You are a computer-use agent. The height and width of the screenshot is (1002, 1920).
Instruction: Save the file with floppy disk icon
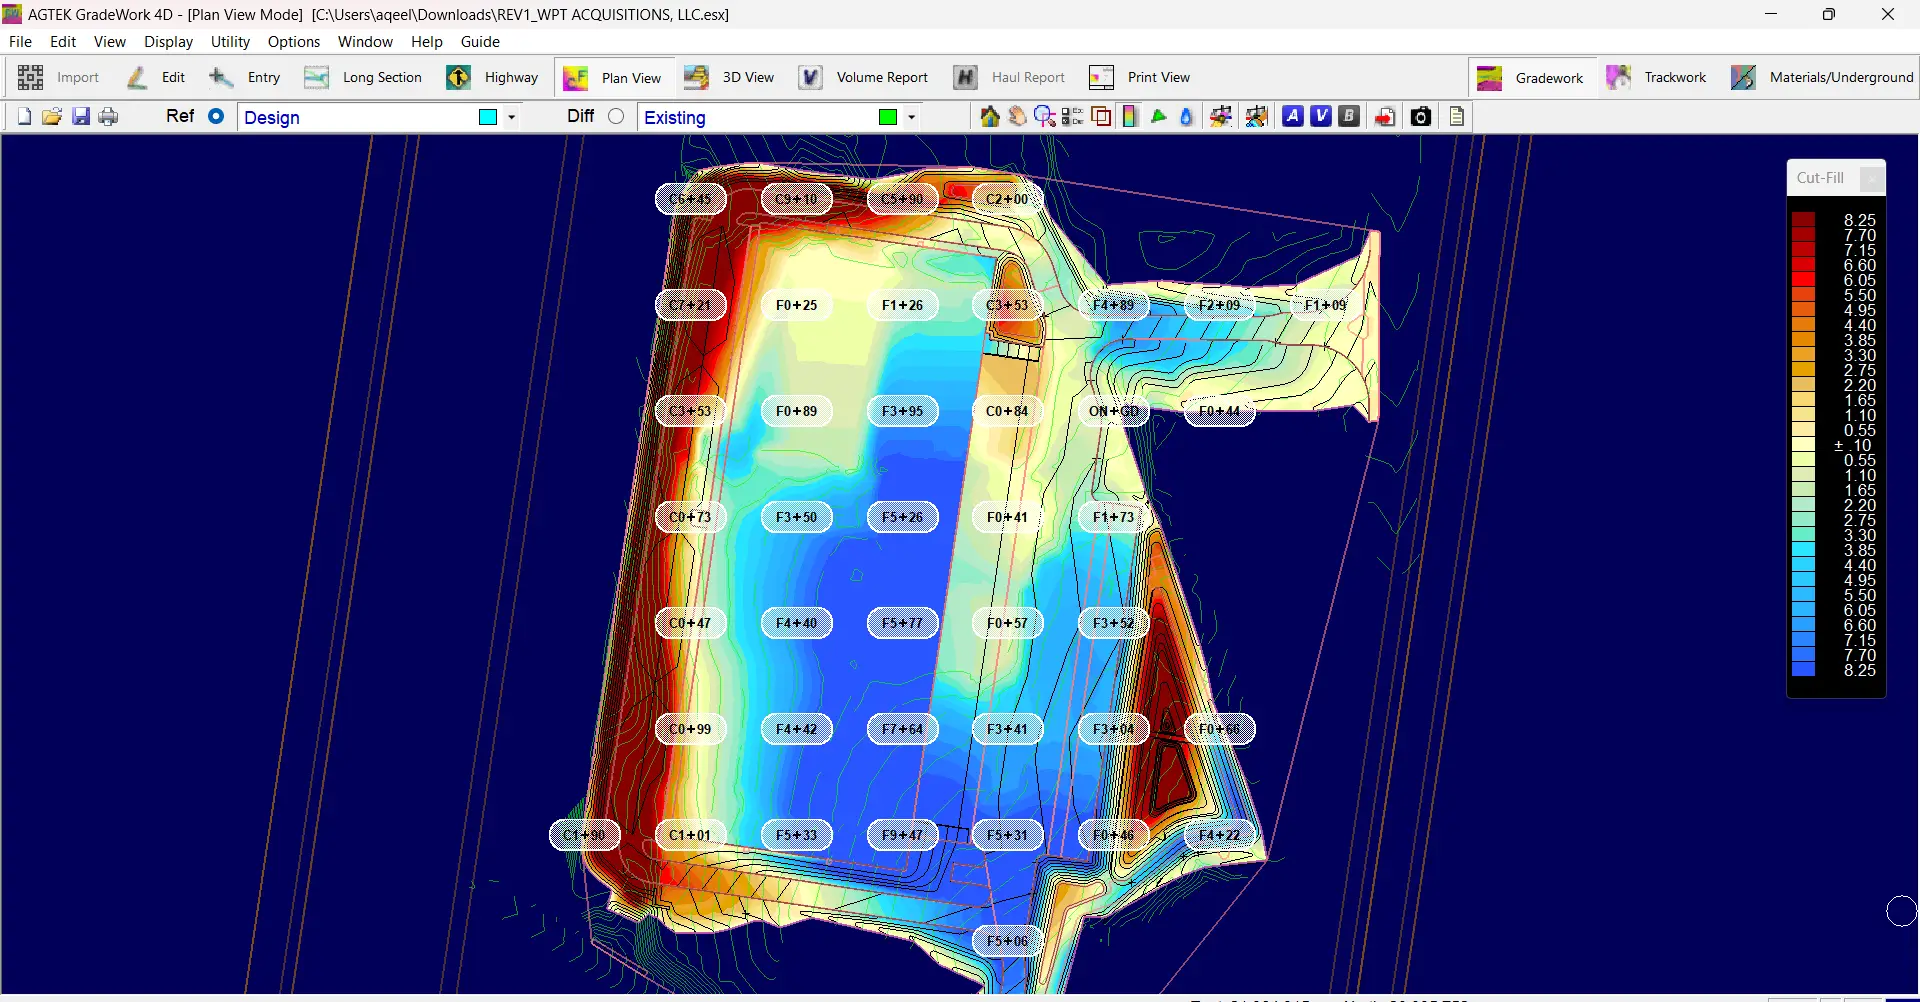[81, 117]
